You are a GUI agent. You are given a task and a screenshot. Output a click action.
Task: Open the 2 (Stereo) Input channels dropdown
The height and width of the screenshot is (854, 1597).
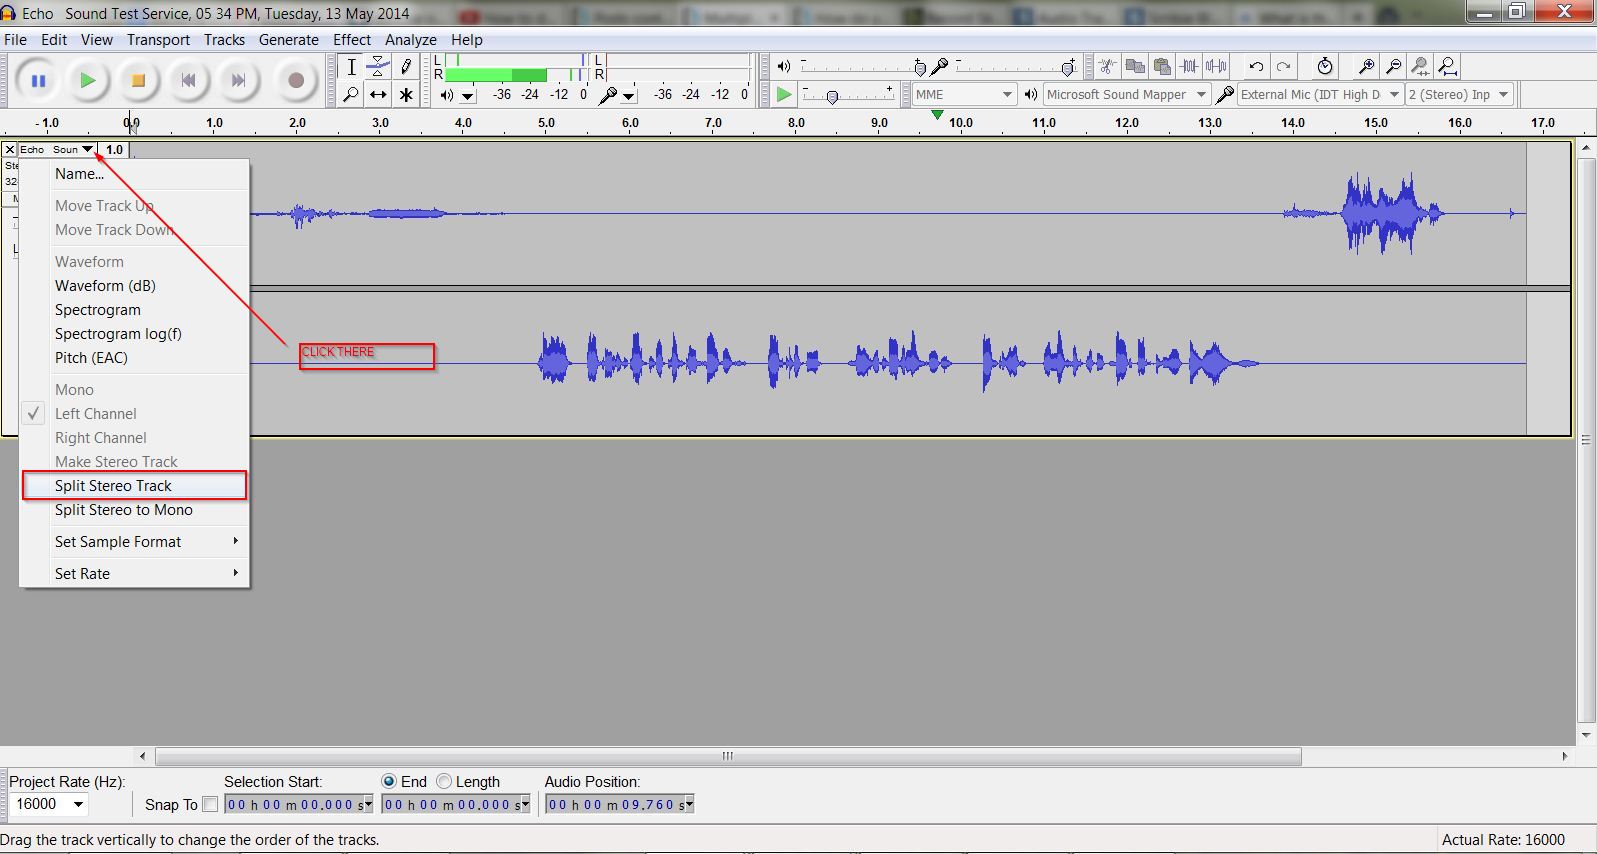point(1459,94)
